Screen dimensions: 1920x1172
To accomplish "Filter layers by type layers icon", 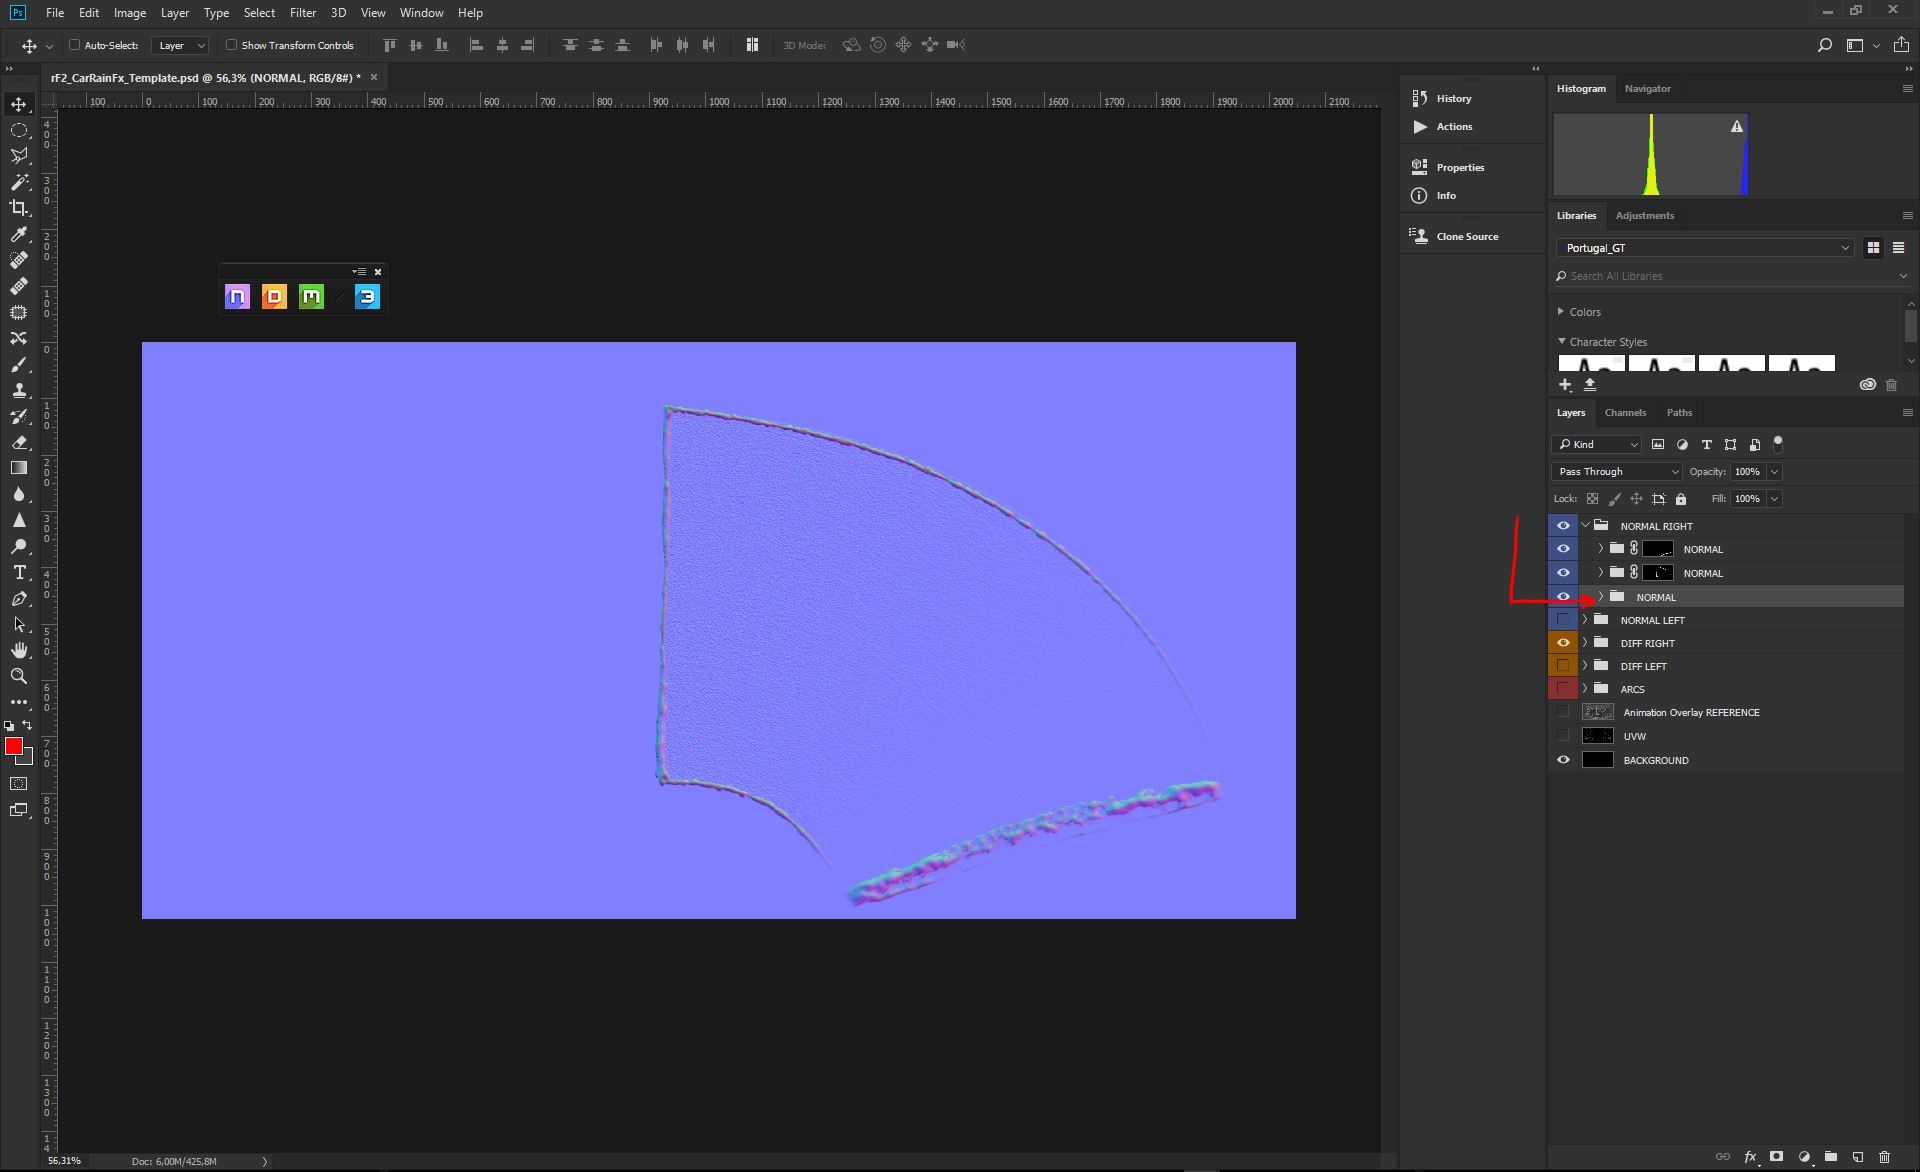I will 1707,445.
